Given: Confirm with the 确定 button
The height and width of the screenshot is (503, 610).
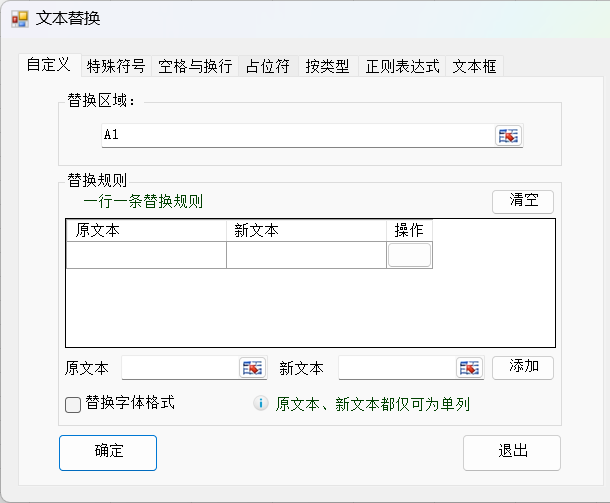Looking at the screenshot, I should click(x=108, y=451).
